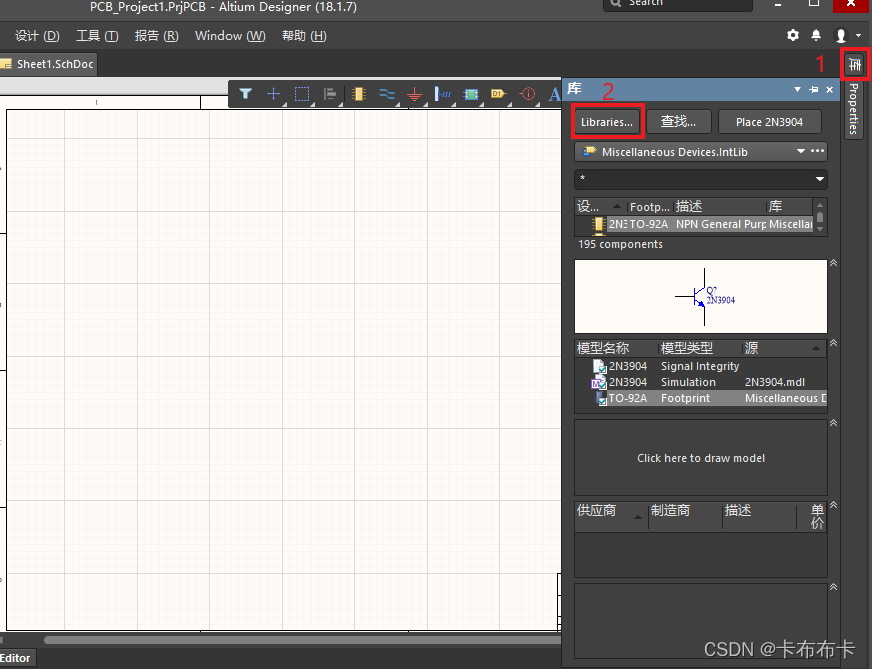Switch to the Properties side tab
This screenshot has width=872, height=669.
point(853,108)
